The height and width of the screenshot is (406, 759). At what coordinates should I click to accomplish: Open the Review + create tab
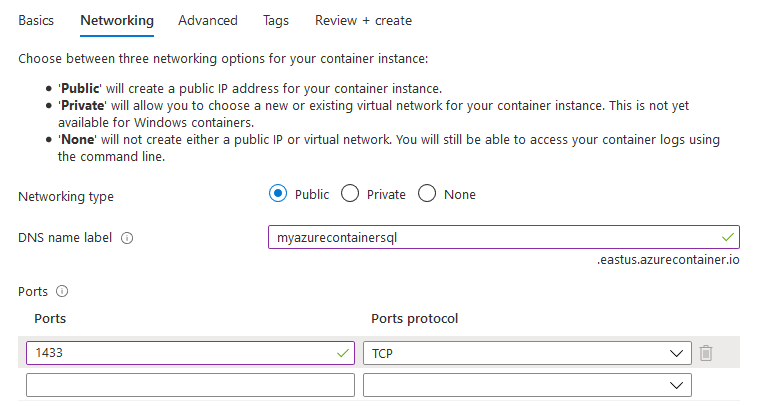click(363, 20)
